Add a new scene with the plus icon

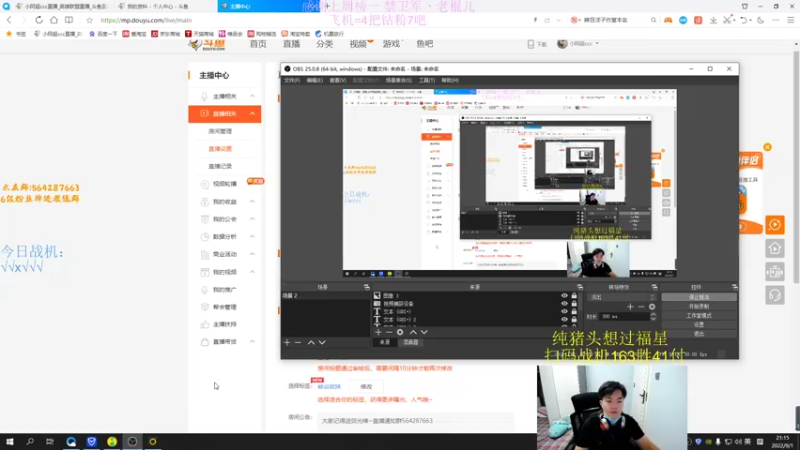tap(287, 342)
